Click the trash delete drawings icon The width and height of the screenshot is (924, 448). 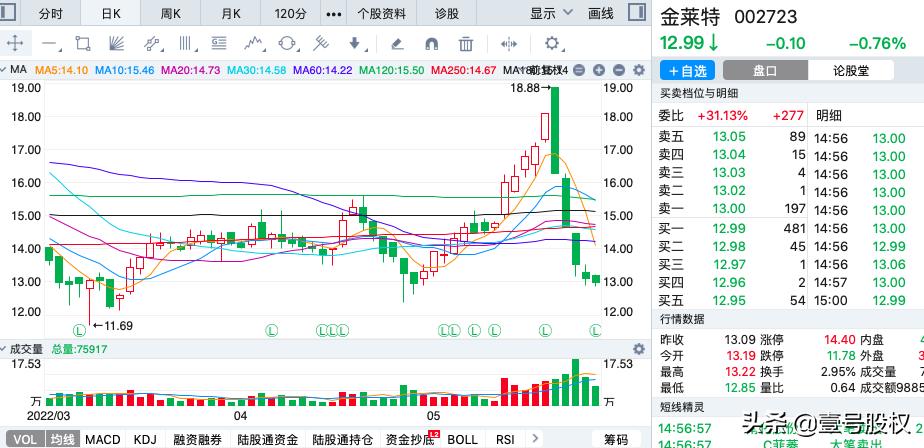466,44
